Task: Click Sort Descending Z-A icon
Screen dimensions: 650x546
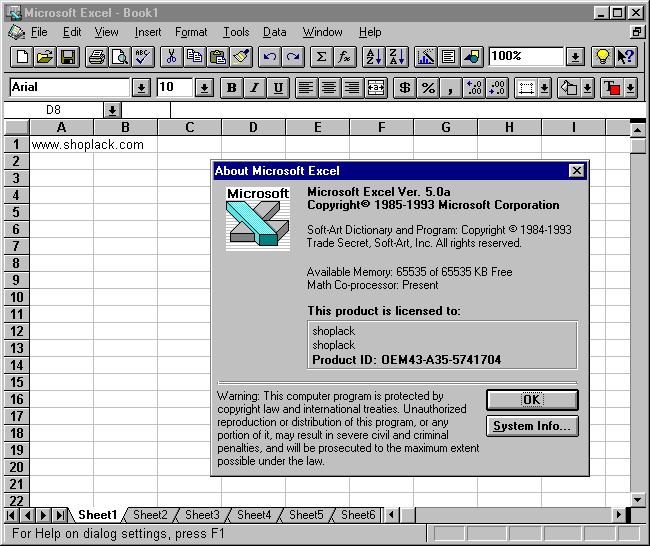Action: 397,56
